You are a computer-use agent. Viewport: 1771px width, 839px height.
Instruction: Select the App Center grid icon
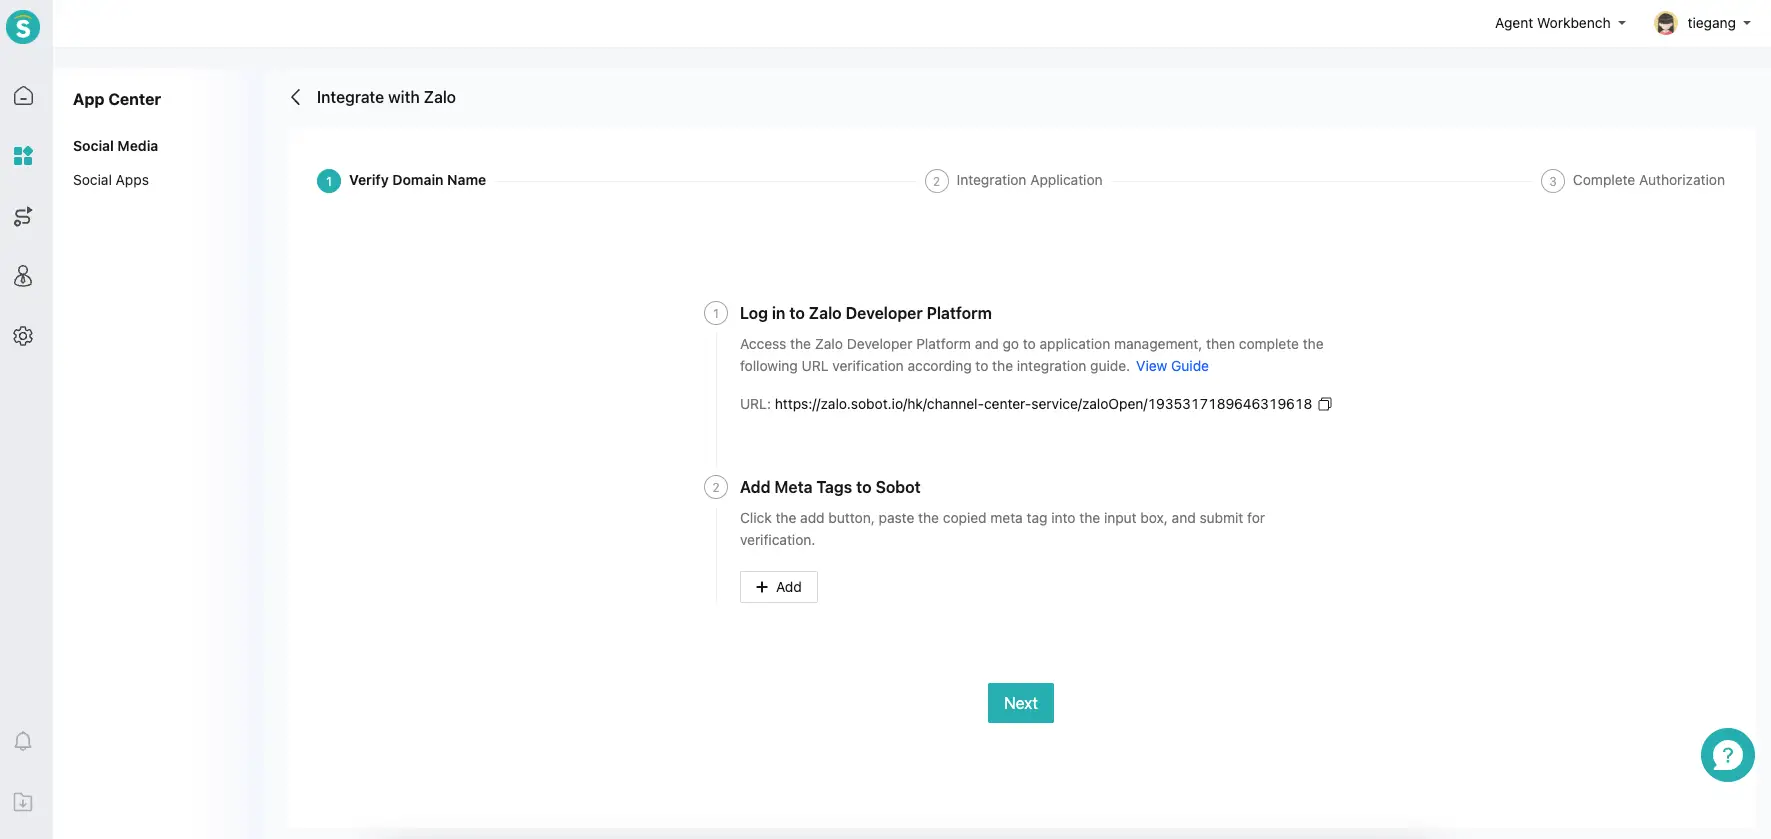[23, 156]
